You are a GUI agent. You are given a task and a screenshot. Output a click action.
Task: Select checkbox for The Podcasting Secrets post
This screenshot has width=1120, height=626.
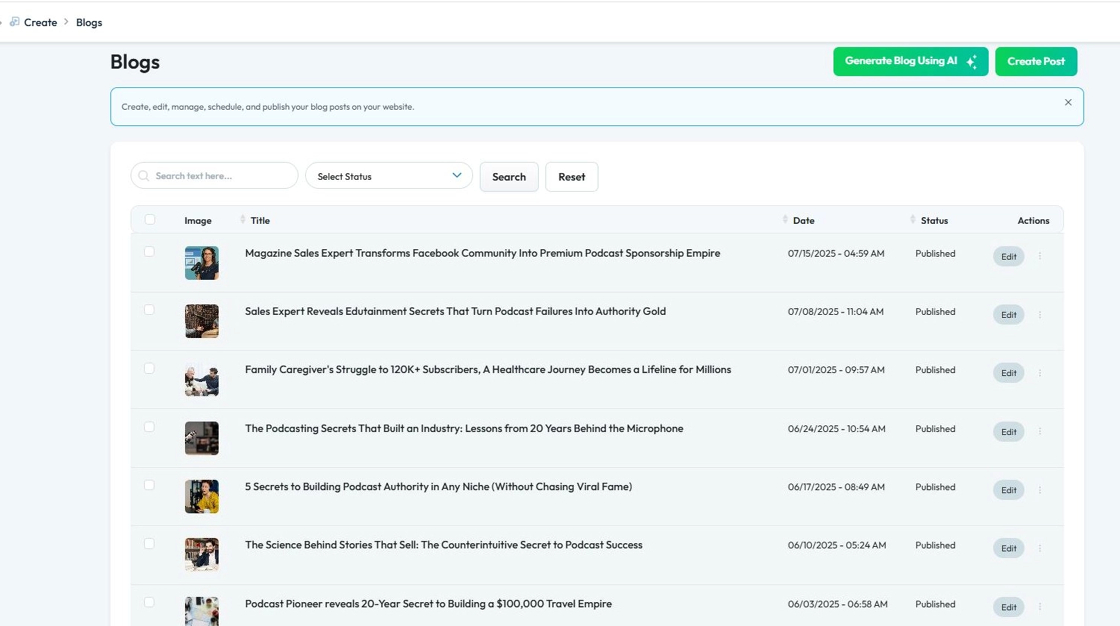click(150, 427)
